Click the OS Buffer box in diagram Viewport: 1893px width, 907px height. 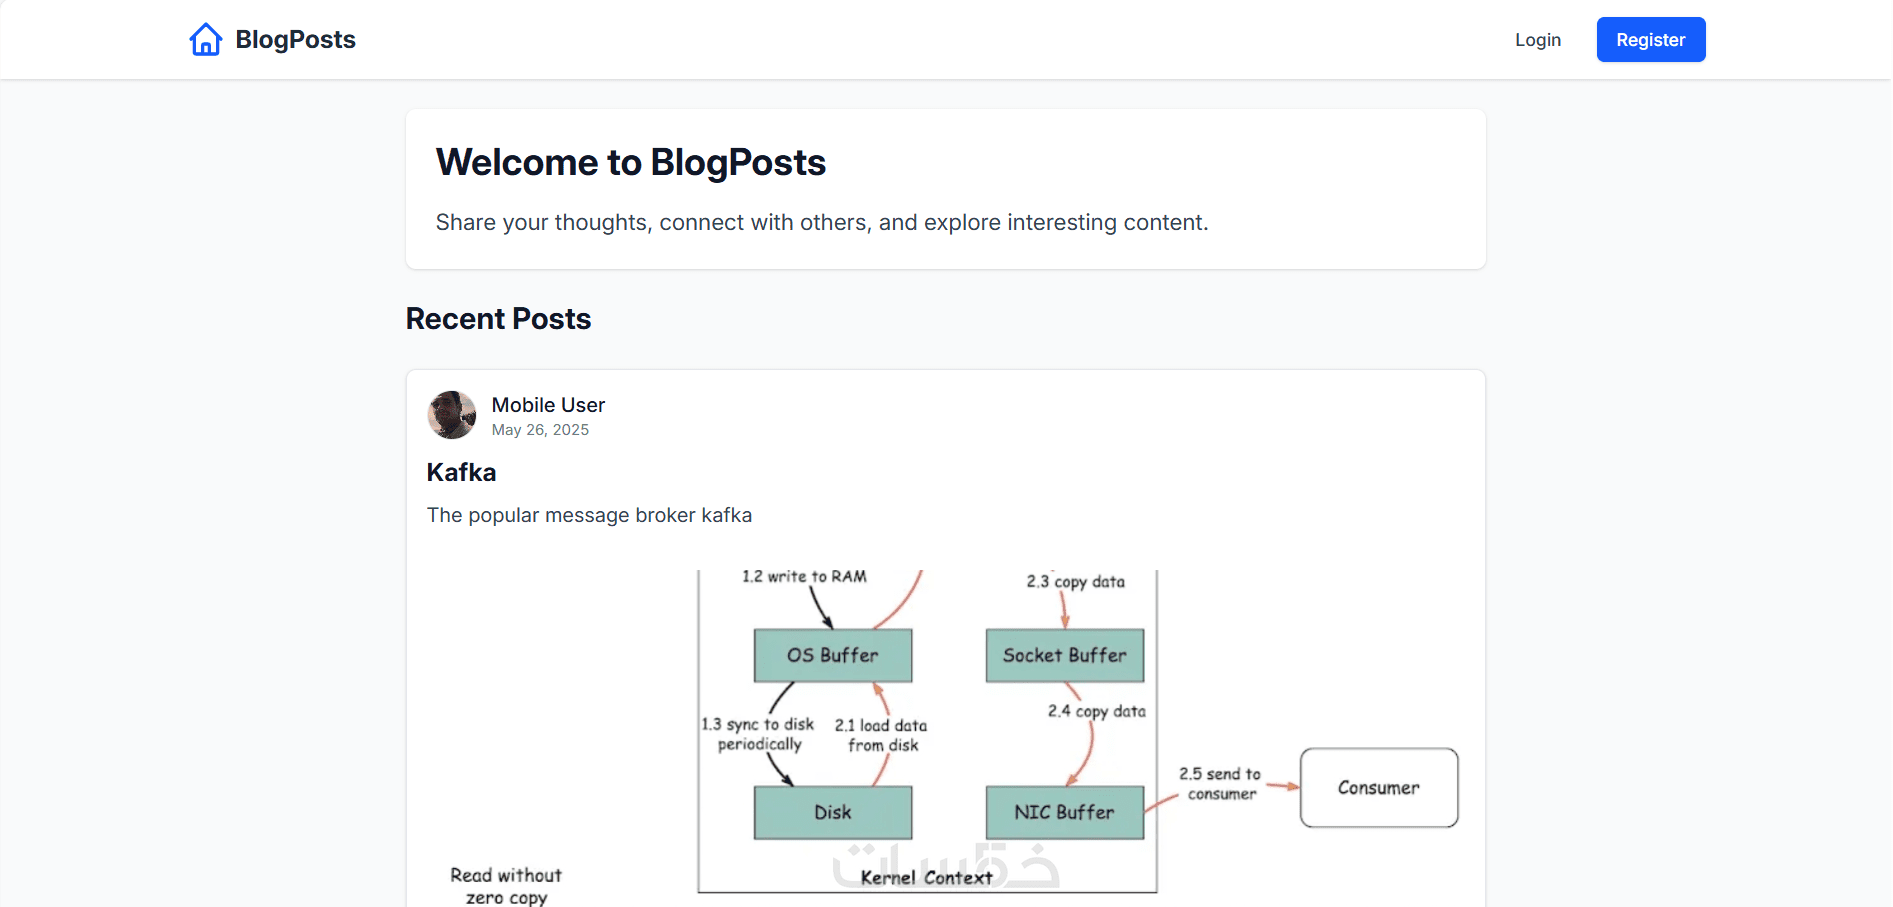point(832,655)
